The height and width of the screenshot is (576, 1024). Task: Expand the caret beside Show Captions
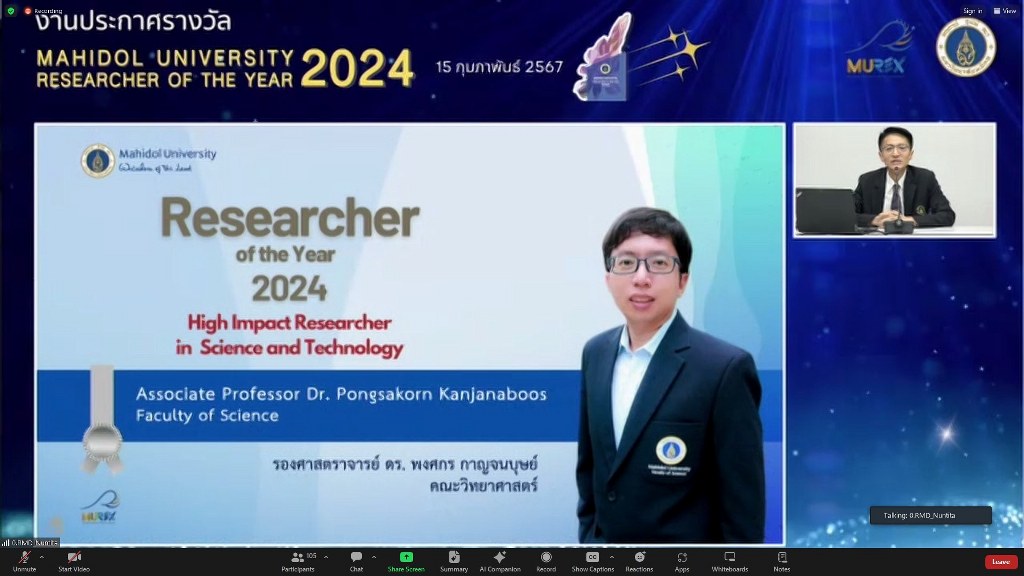(611, 557)
